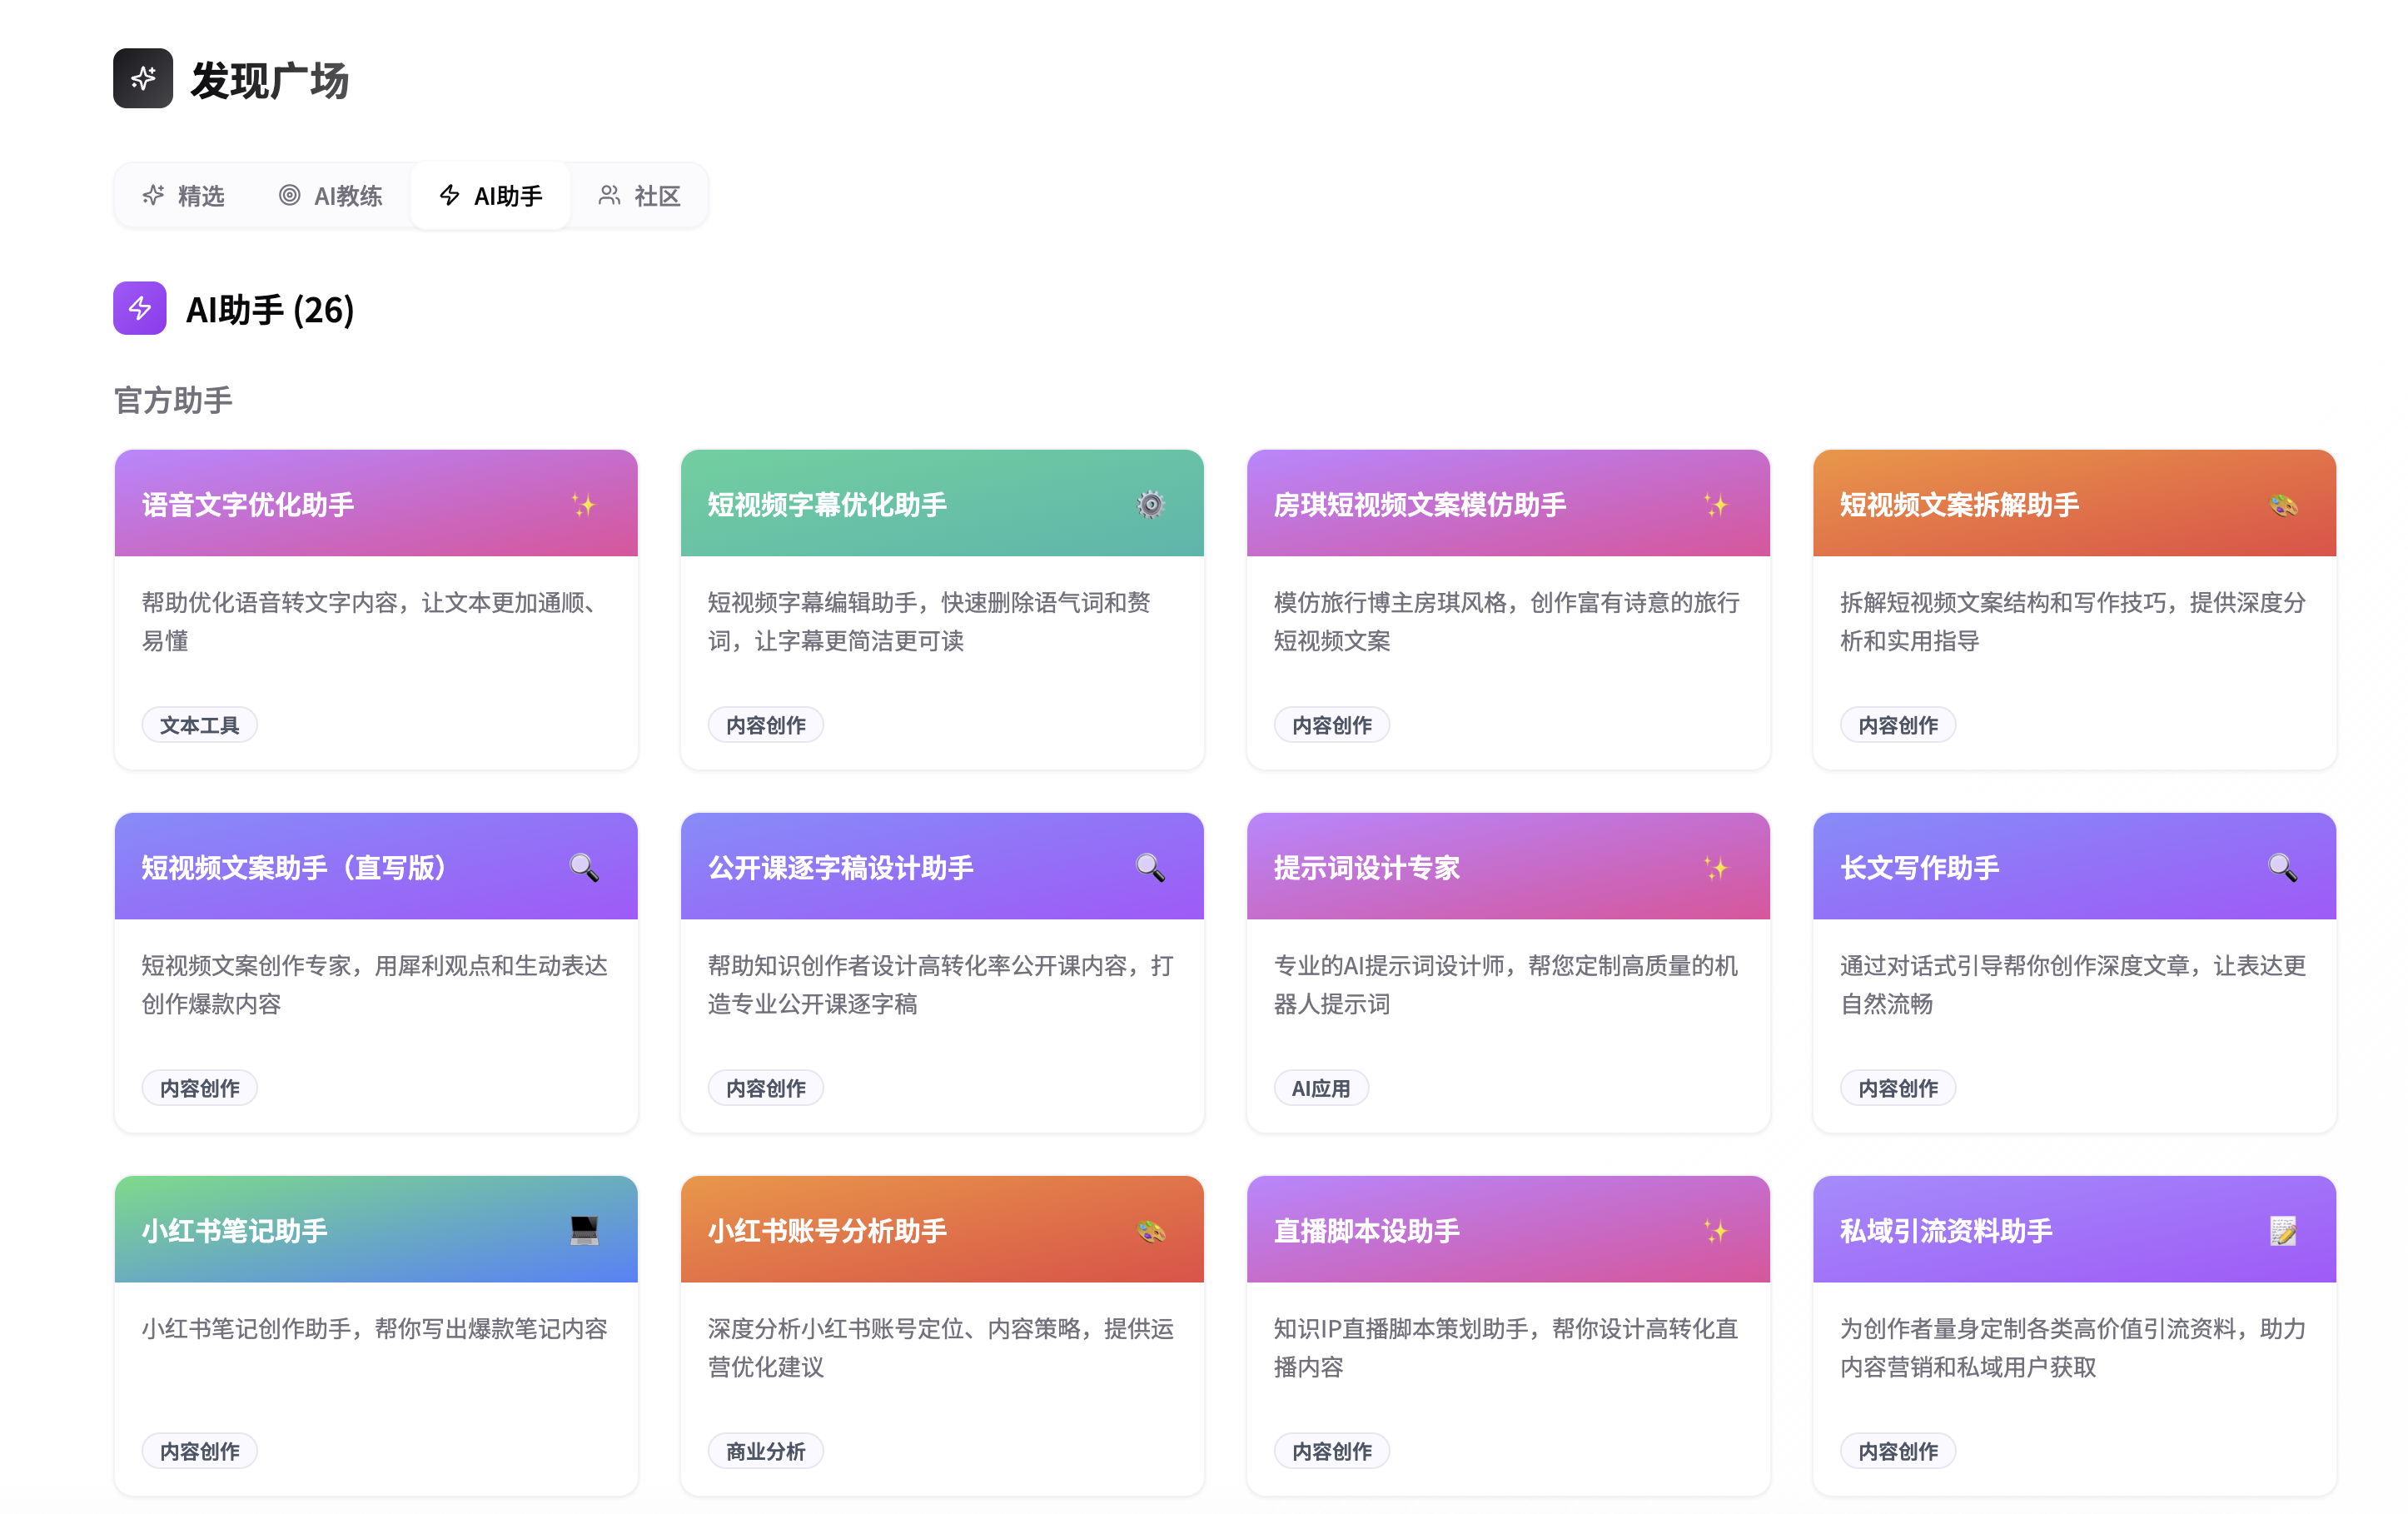Click the 文本工具 tag on first card

coord(199,725)
